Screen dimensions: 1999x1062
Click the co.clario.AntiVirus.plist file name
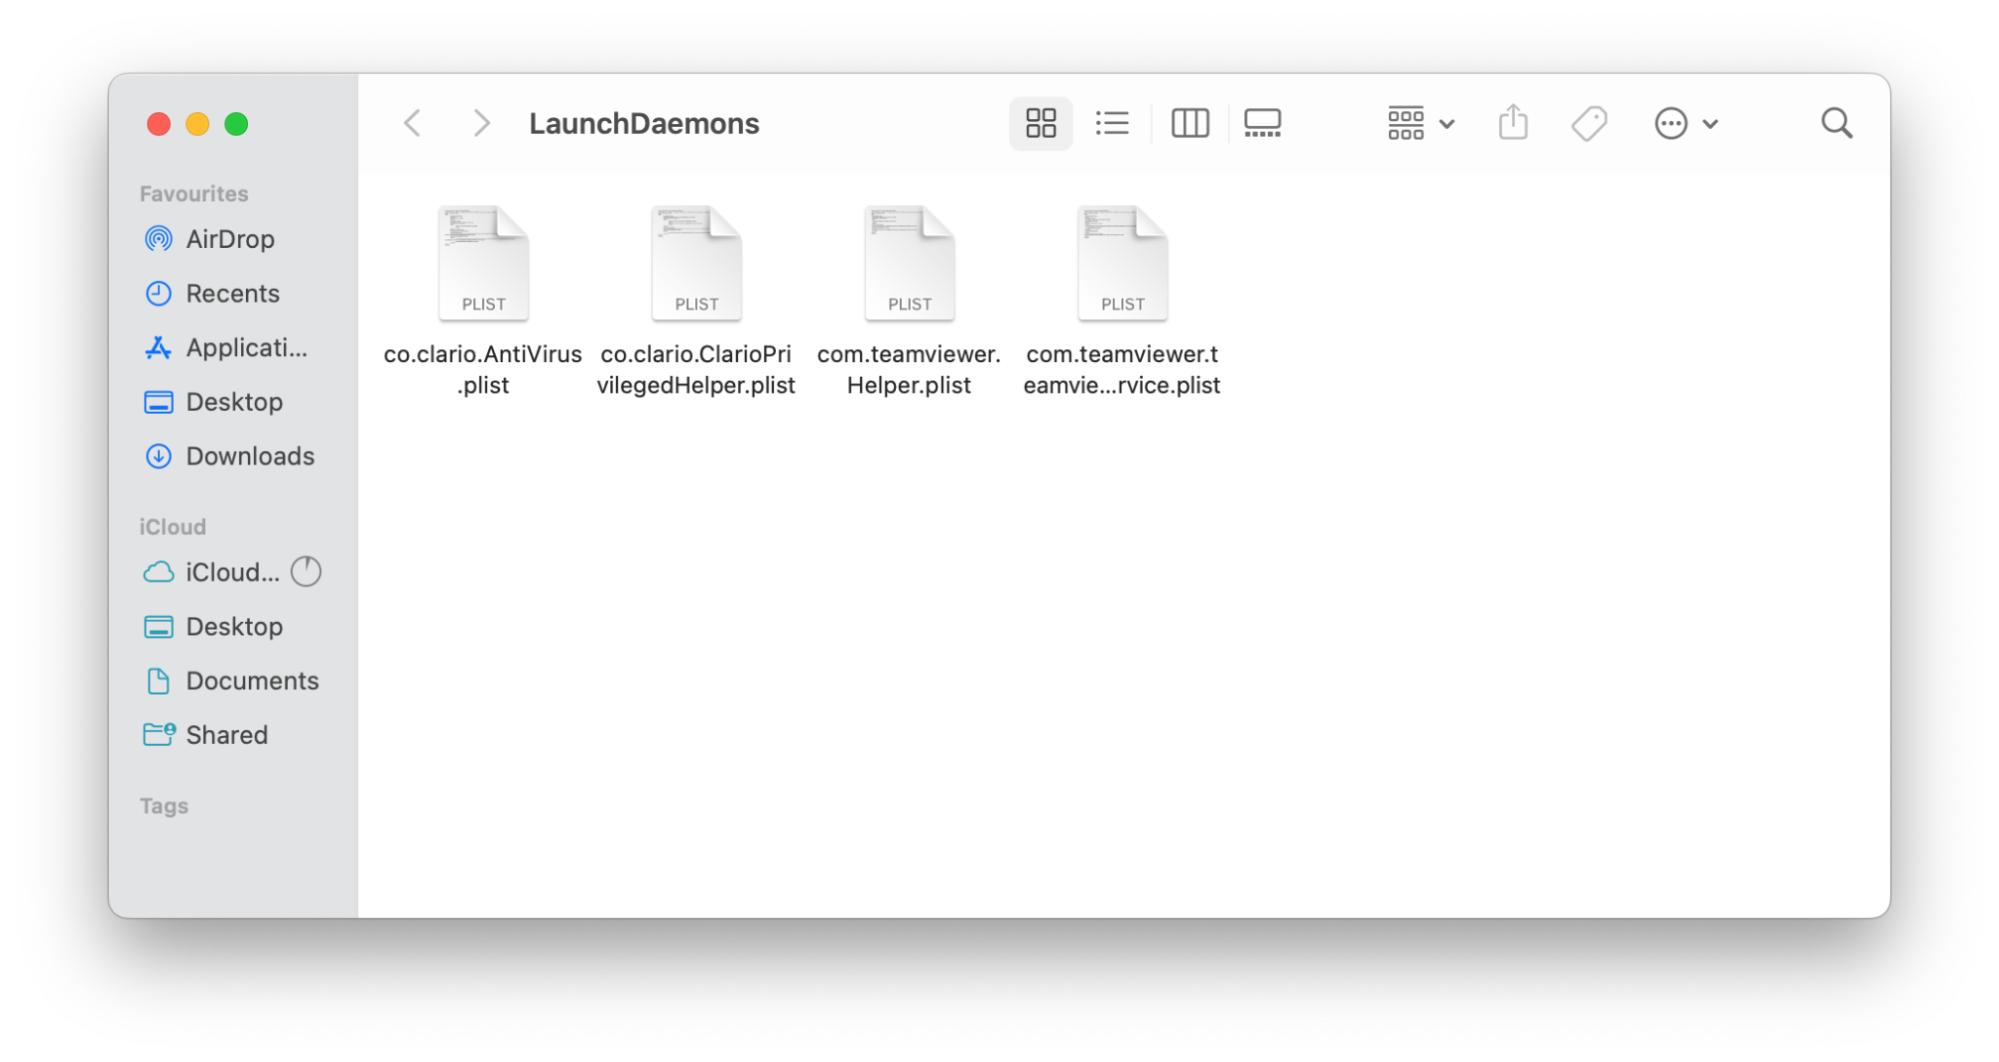[x=483, y=369]
